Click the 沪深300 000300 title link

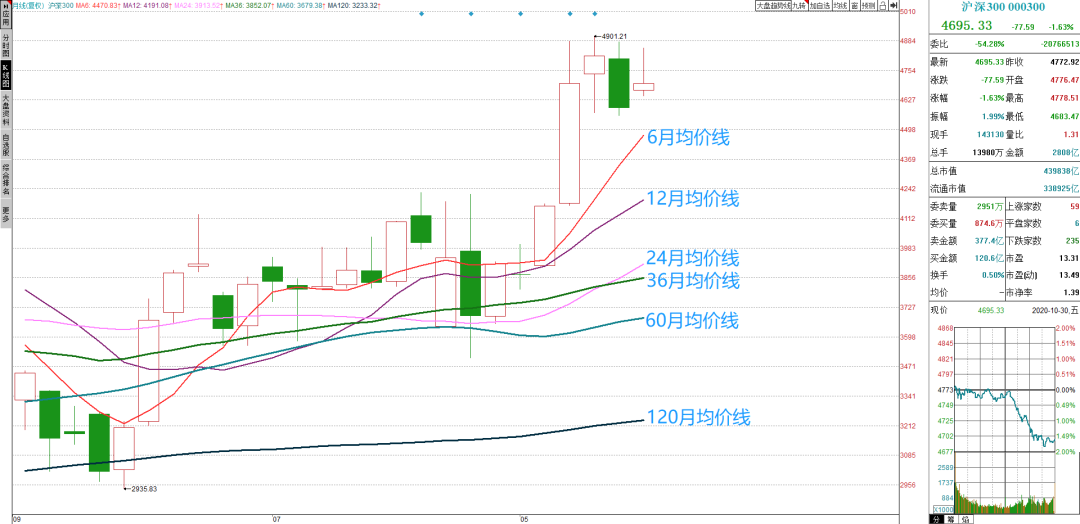1003,7
